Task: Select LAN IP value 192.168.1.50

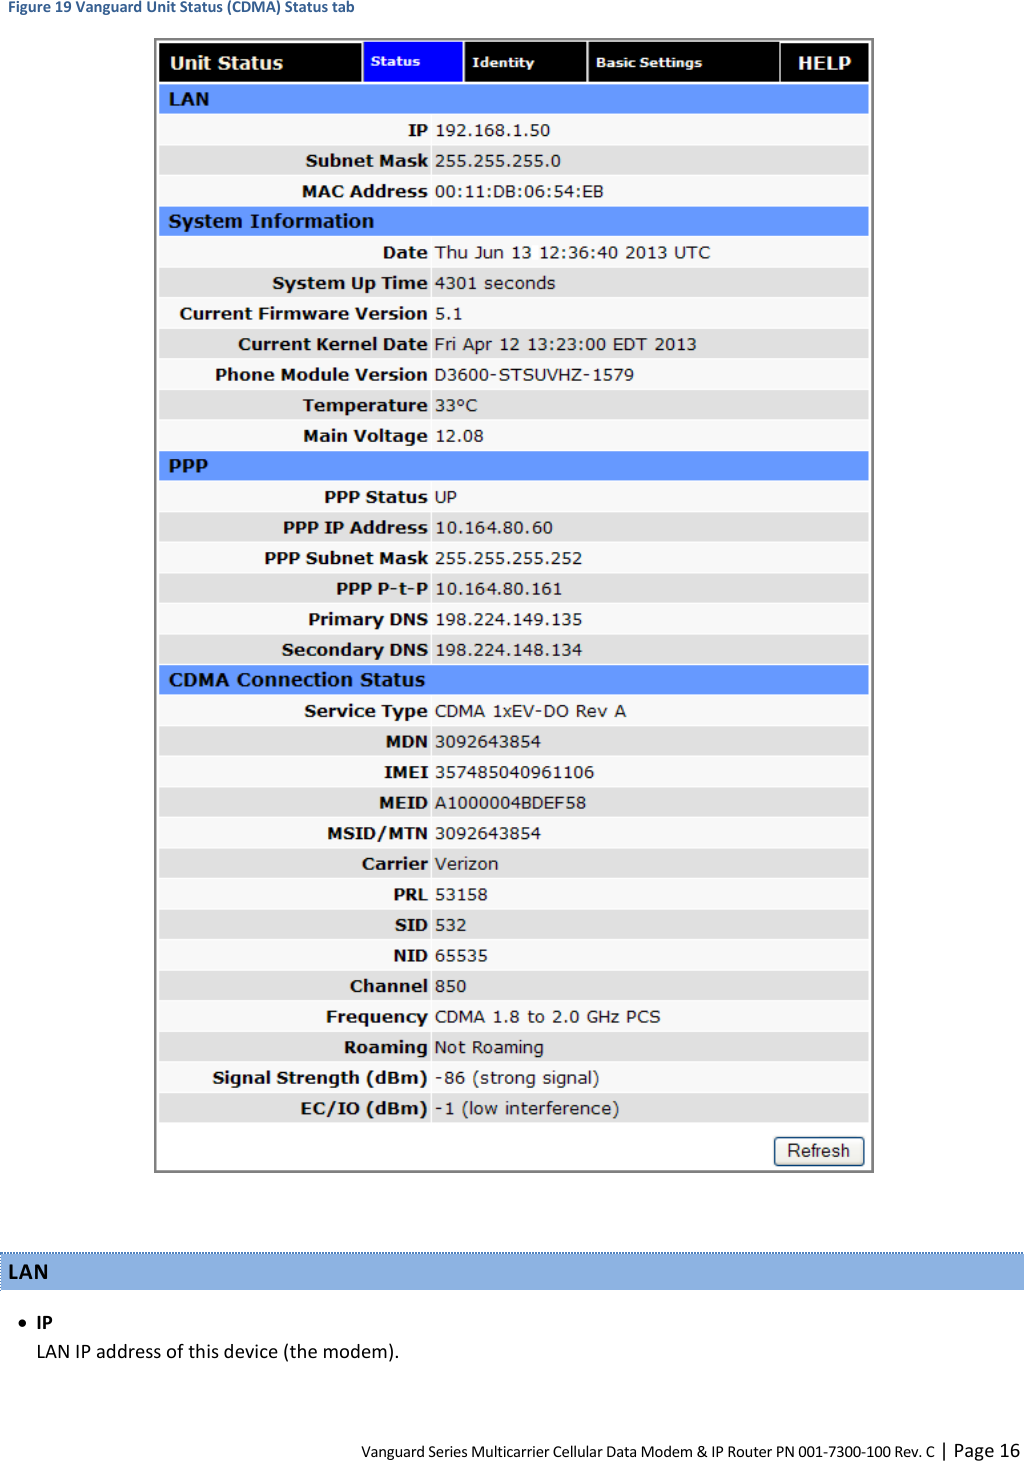Action: pos(492,130)
